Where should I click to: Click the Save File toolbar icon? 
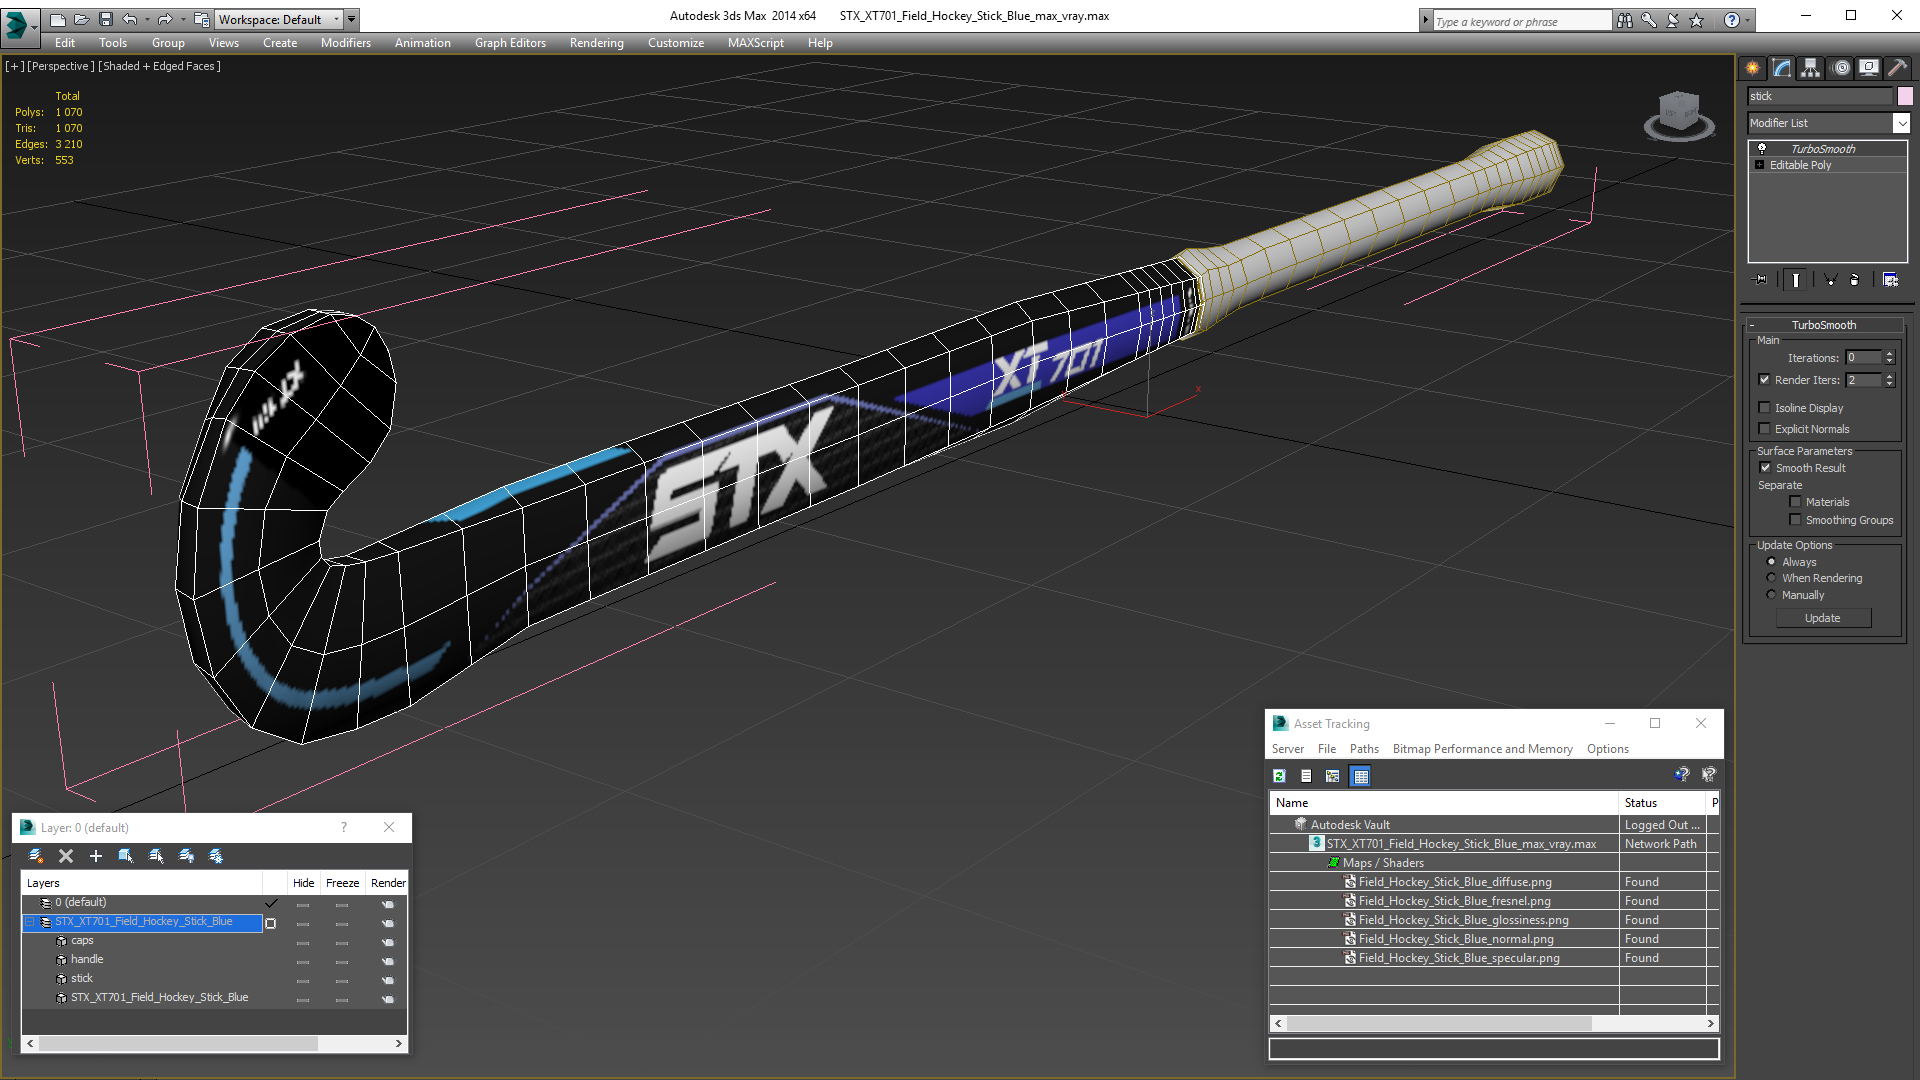[105, 19]
